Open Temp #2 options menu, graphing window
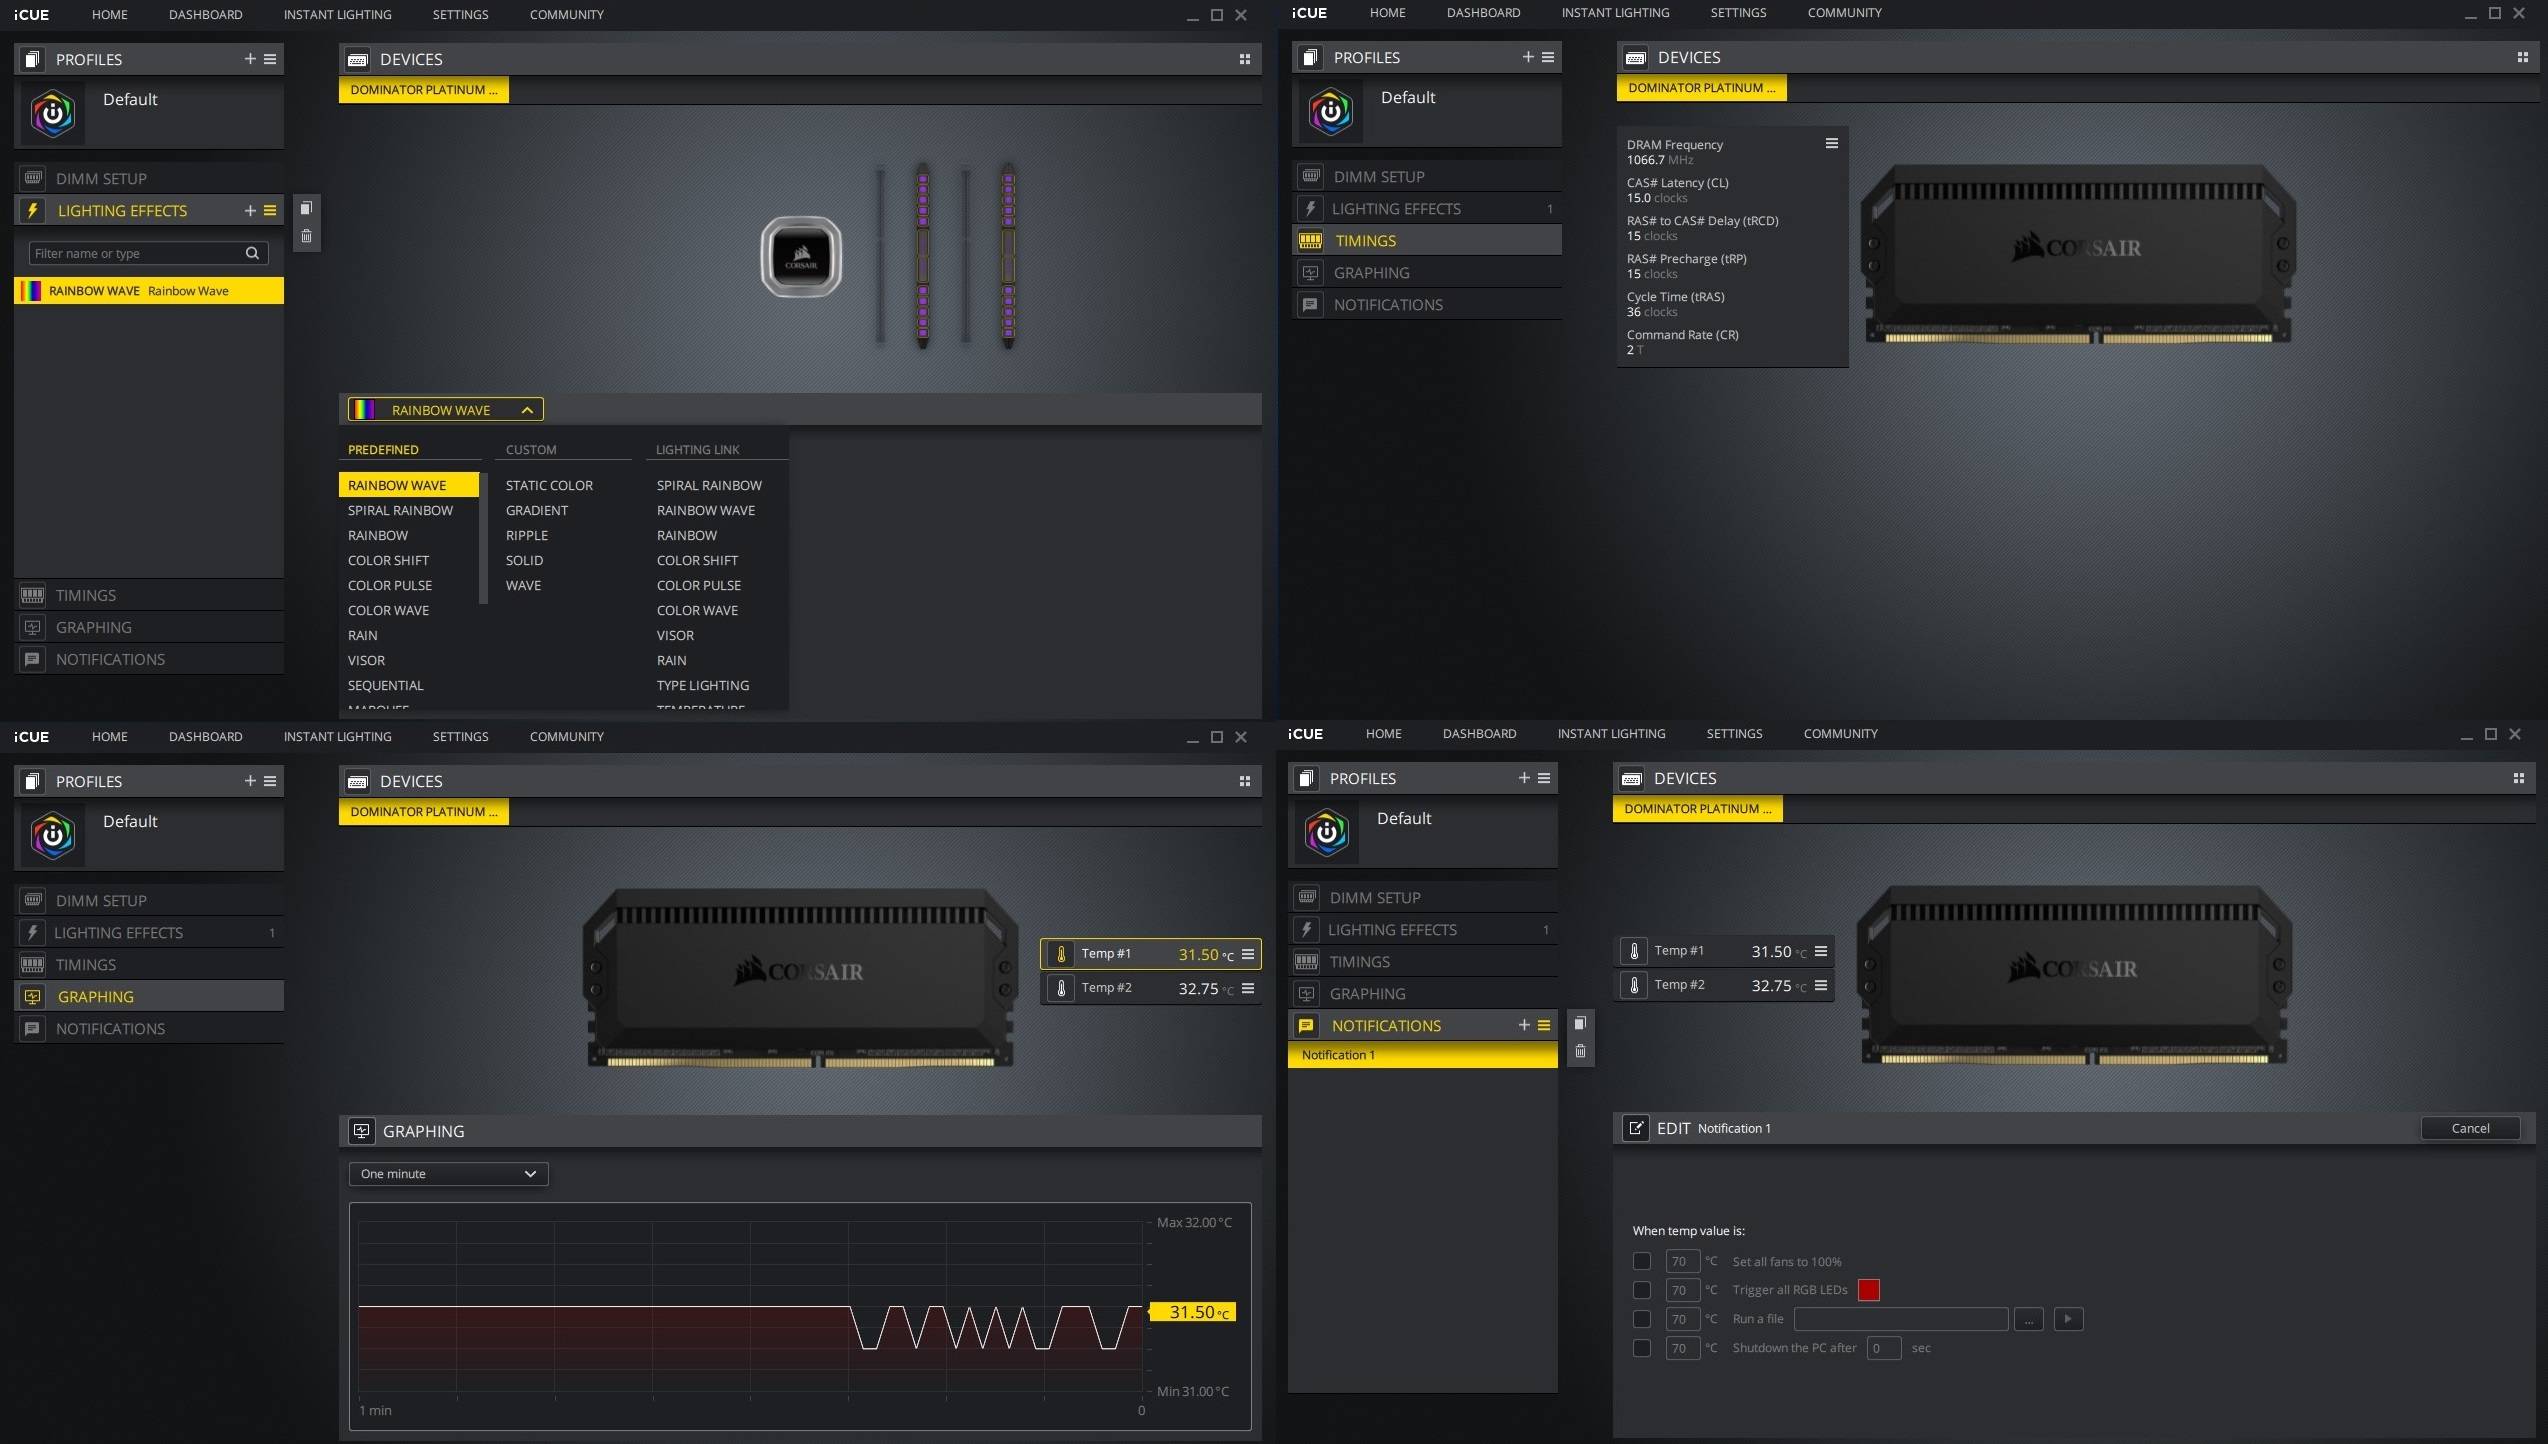The height and width of the screenshot is (1444, 2548). coord(1248,988)
